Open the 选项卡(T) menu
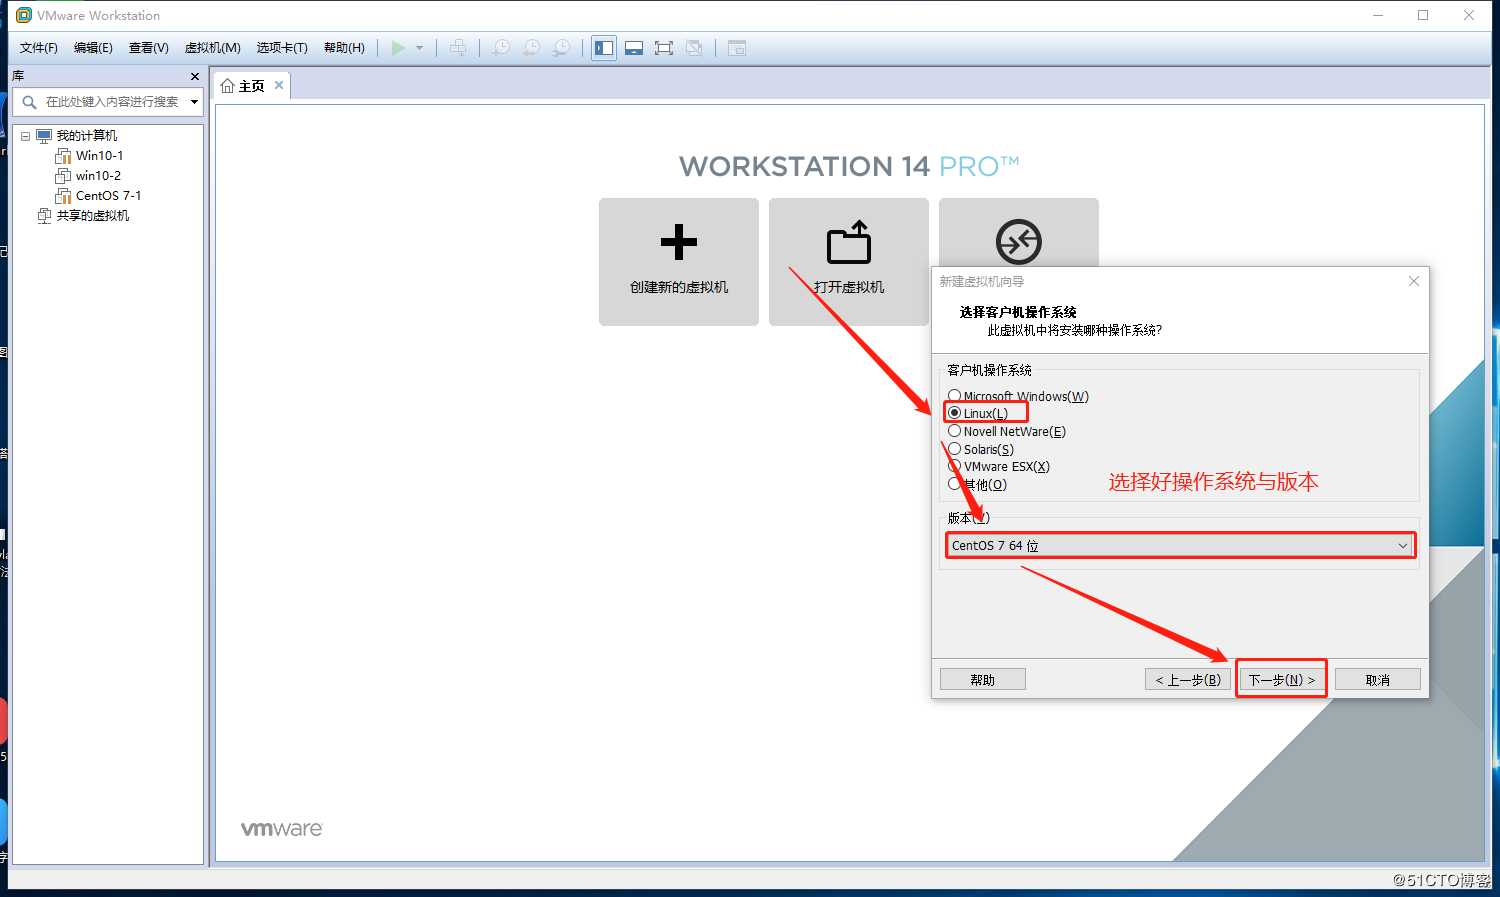Image resolution: width=1500 pixels, height=897 pixels. click(x=282, y=48)
